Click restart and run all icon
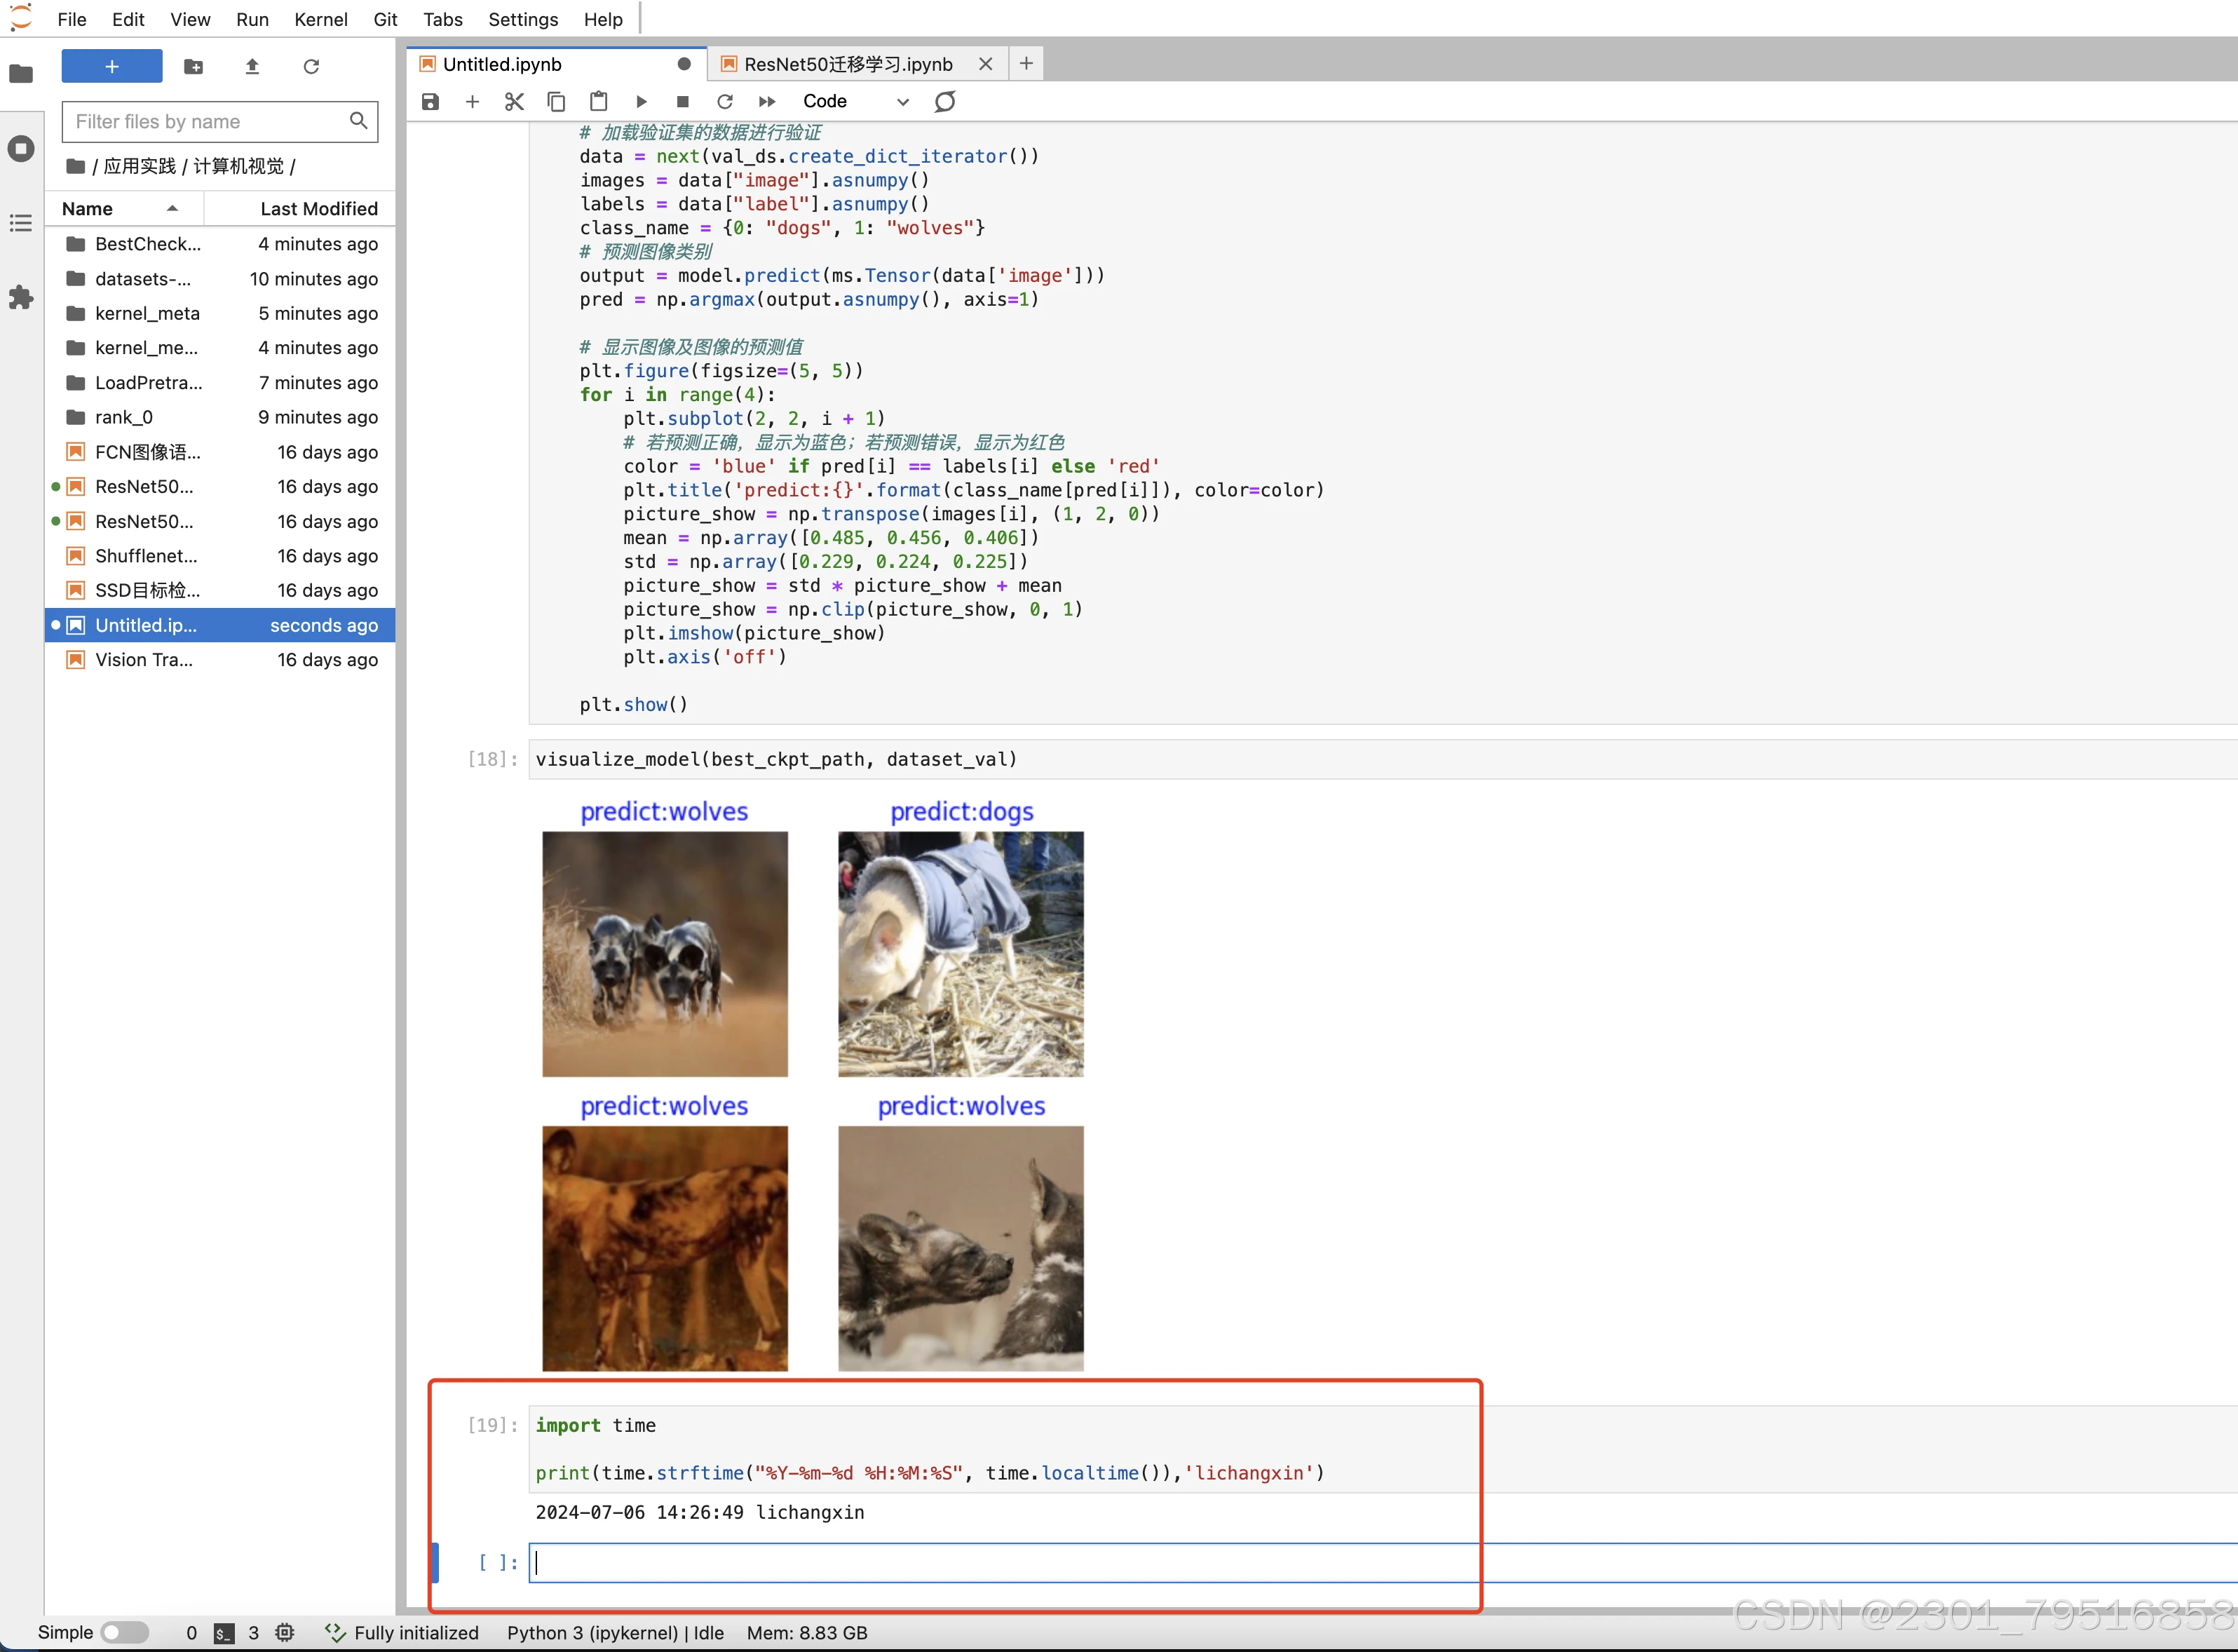This screenshot has height=1652, width=2238. [x=767, y=101]
